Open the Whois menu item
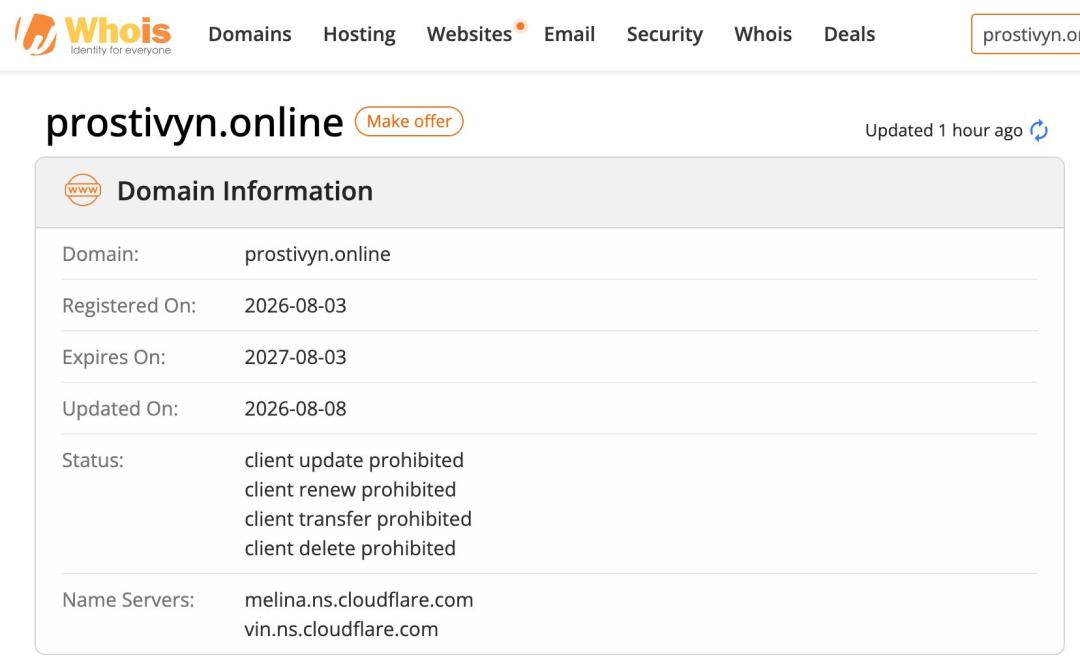1080x672 pixels. [x=763, y=34]
